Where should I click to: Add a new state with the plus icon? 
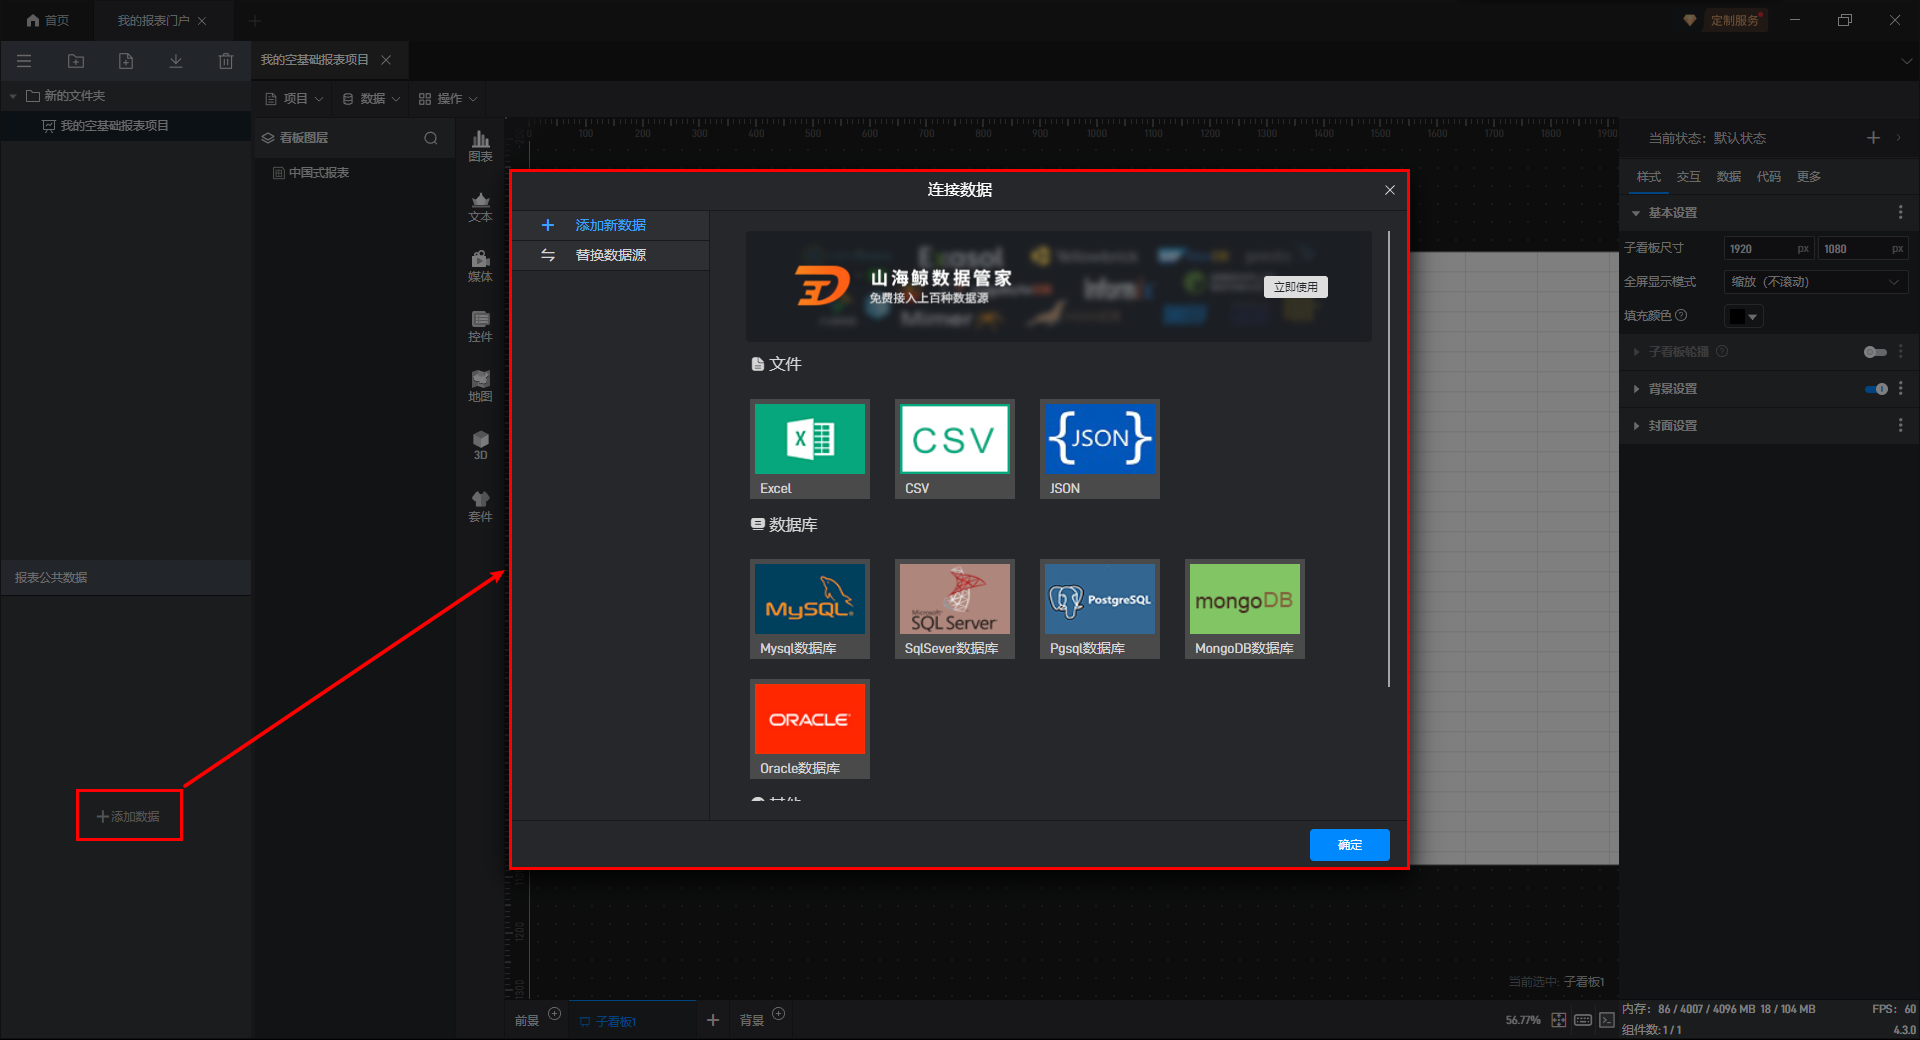tap(1873, 138)
